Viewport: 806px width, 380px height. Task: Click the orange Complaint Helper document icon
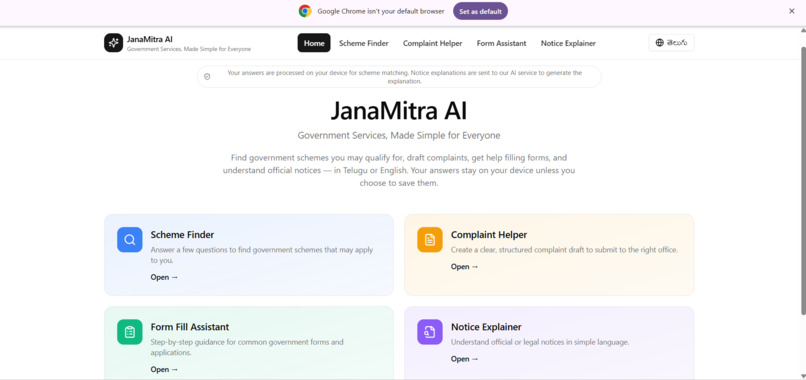pyautogui.click(x=430, y=240)
